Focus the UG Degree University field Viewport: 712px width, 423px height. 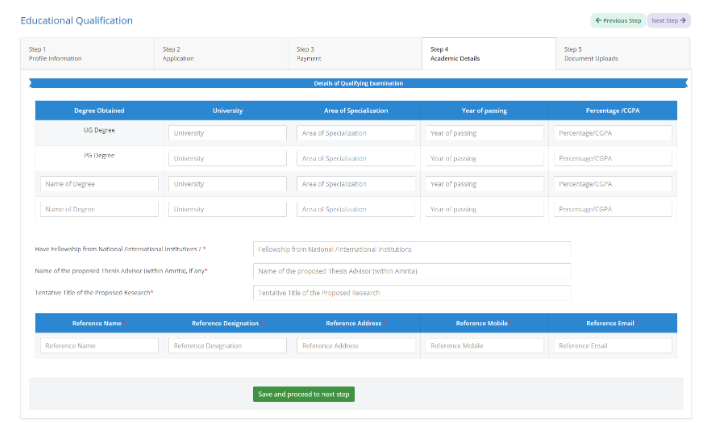227,133
